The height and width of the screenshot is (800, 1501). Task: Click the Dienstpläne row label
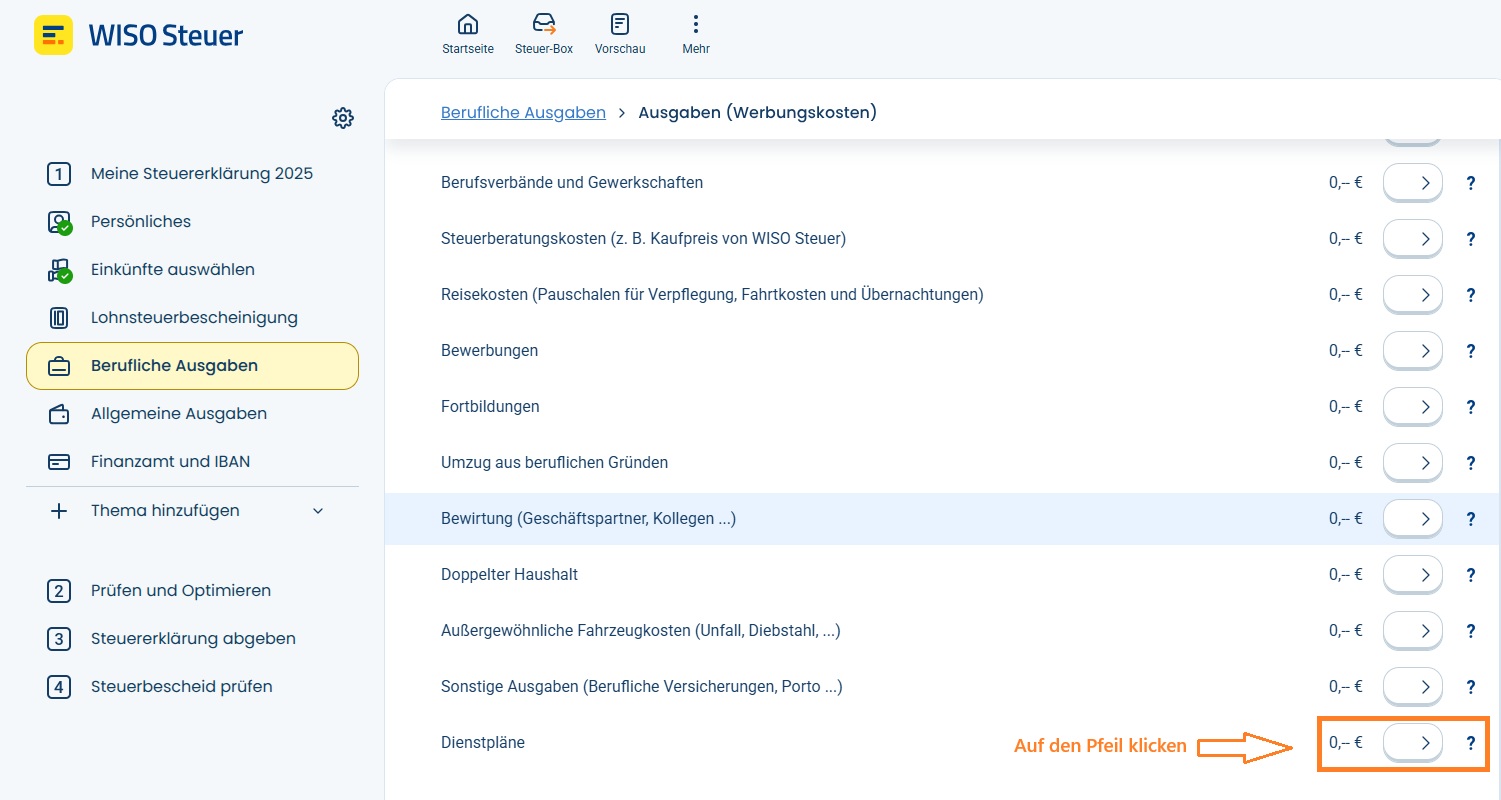(483, 743)
